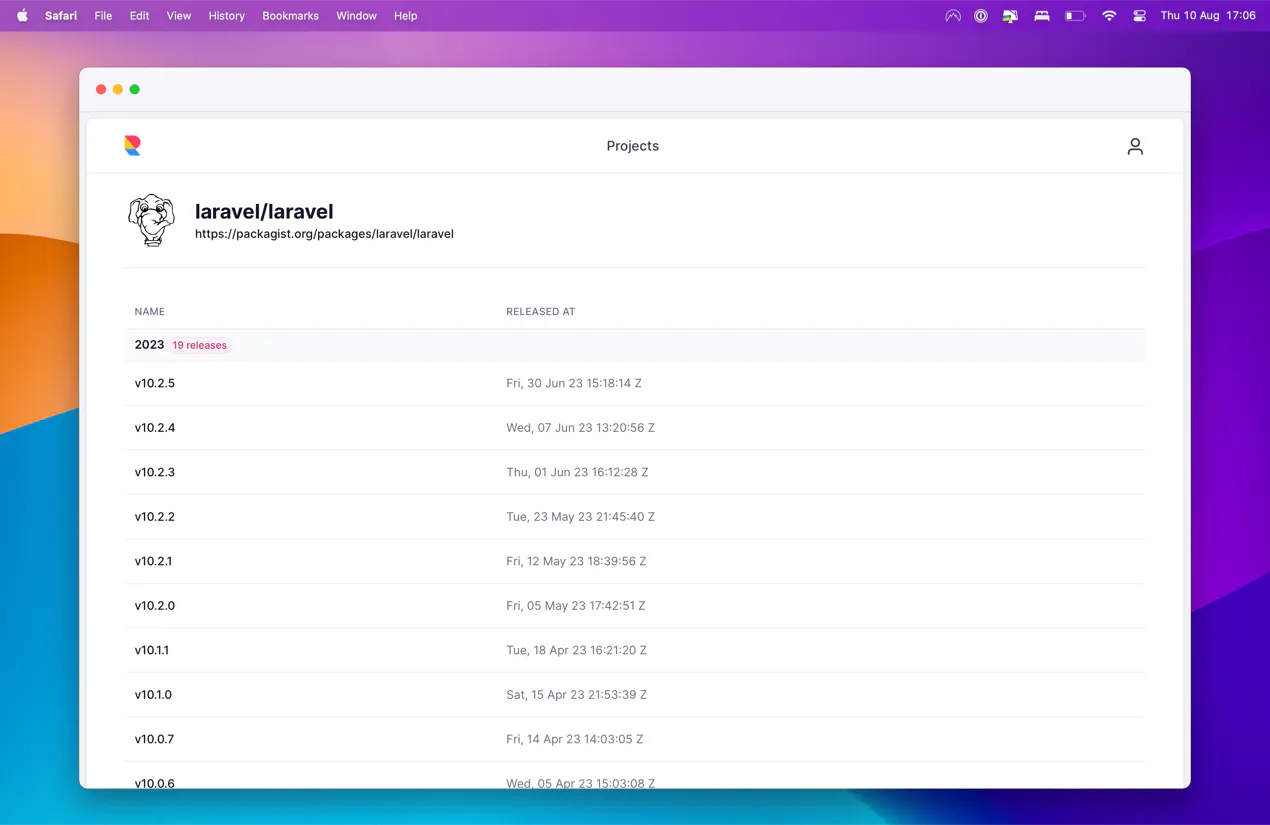Open the Window menu

click(x=356, y=16)
